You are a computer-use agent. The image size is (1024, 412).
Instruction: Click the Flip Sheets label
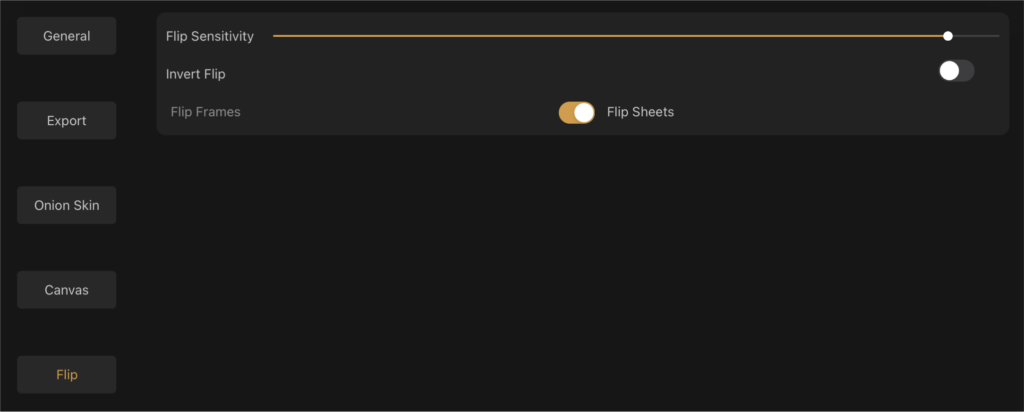coord(640,112)
